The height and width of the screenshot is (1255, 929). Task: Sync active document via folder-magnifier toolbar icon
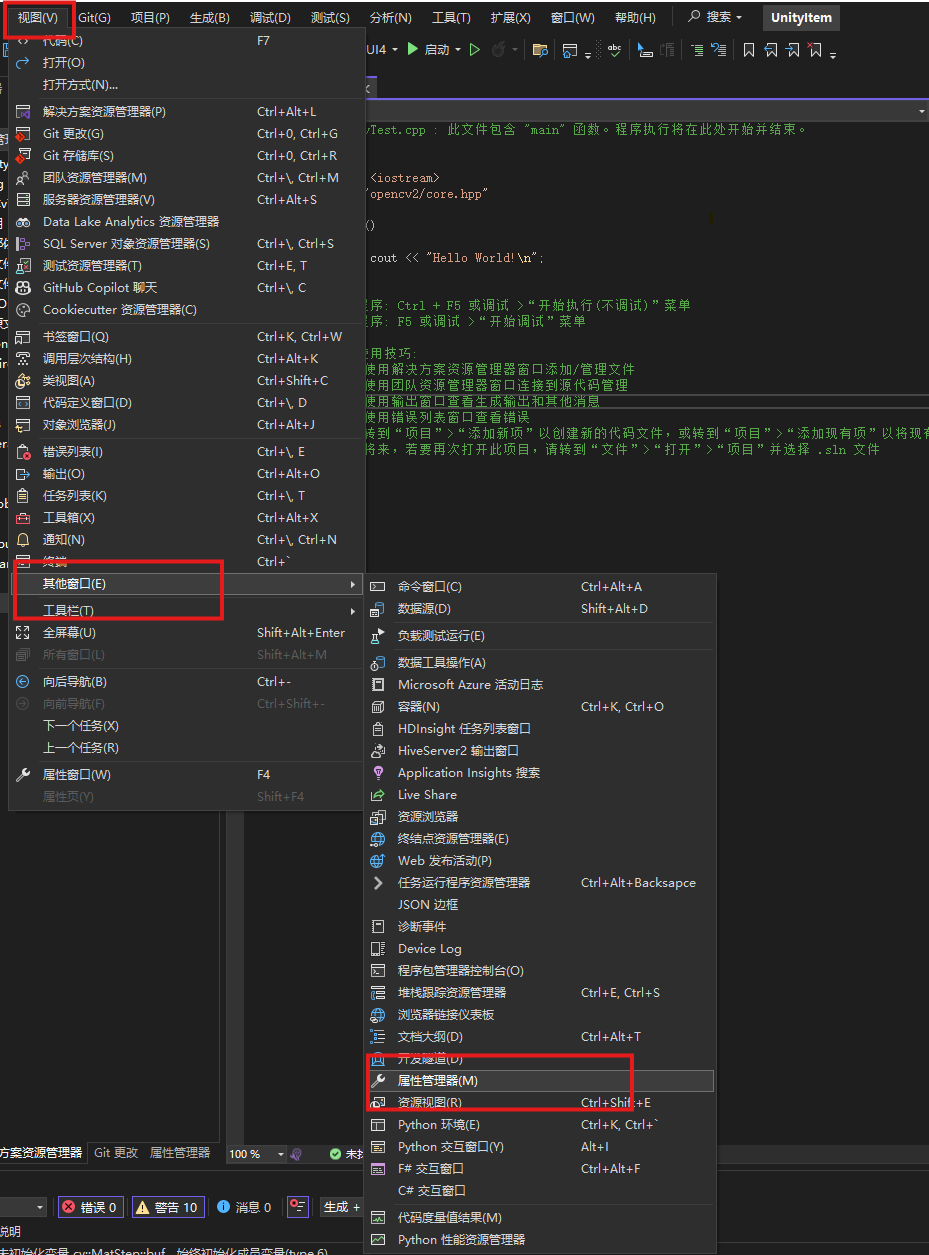pyautogui.click(x=542, y=48)
